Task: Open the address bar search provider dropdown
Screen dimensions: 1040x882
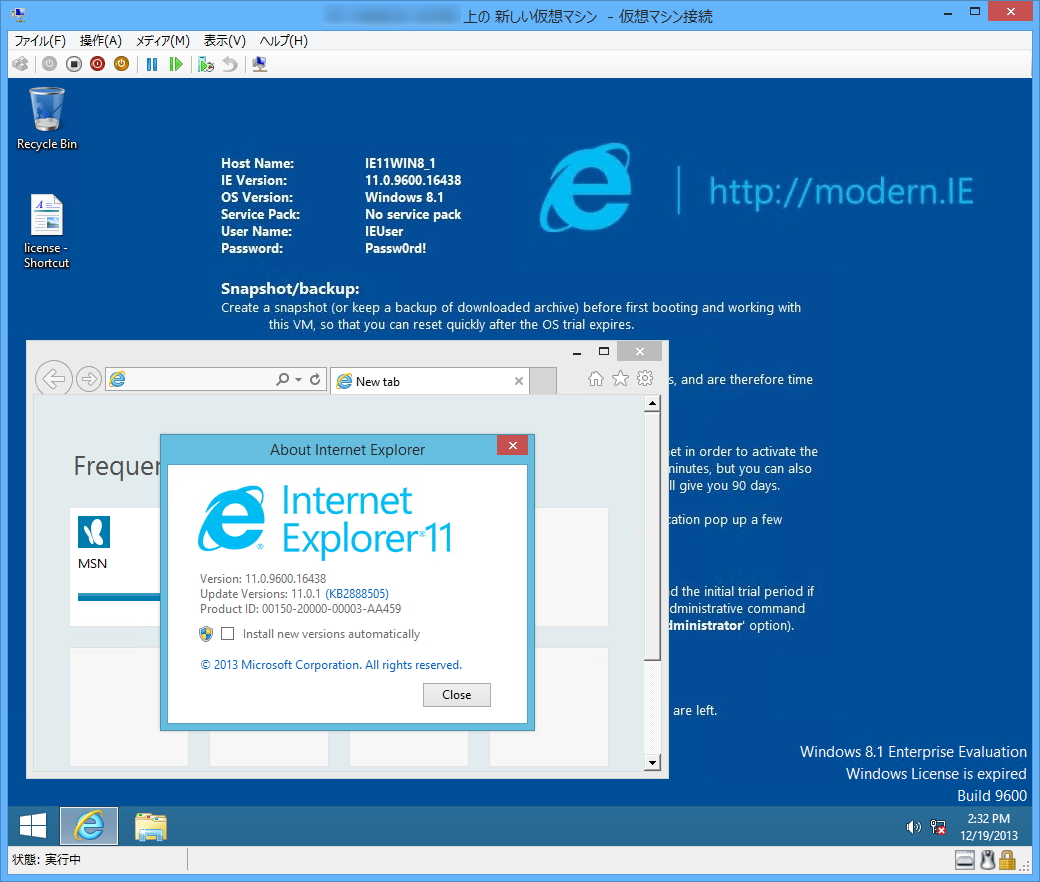Action: pos(296,378)
